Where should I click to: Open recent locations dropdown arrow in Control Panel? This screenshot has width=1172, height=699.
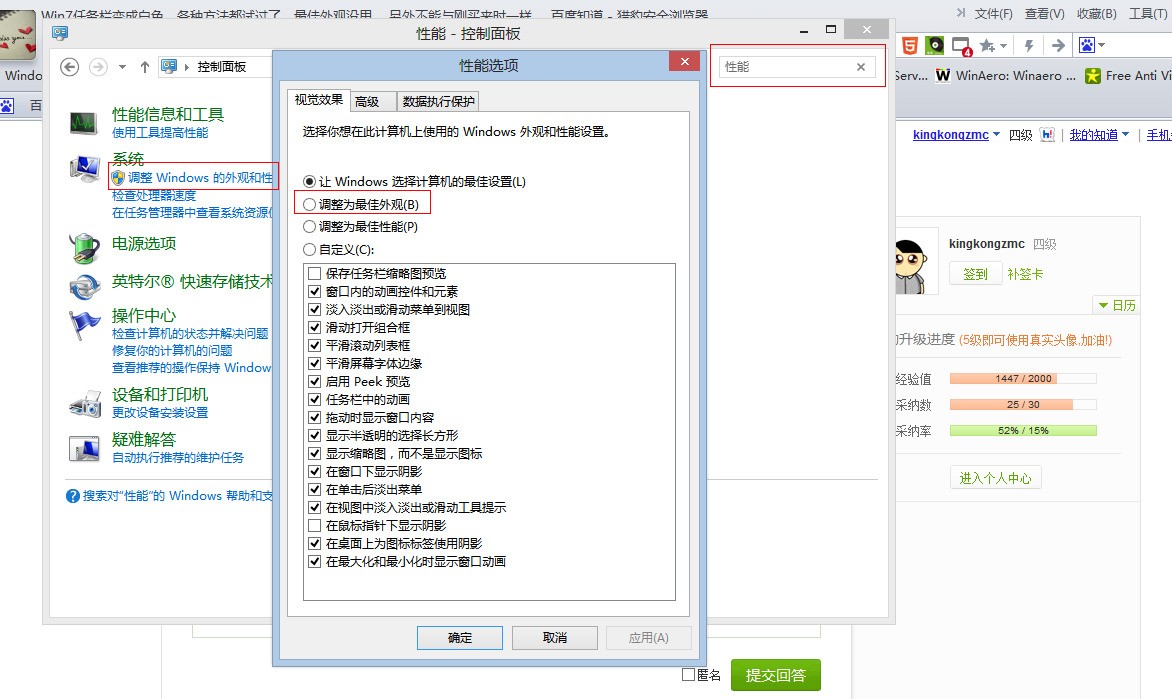coord(123,67)
